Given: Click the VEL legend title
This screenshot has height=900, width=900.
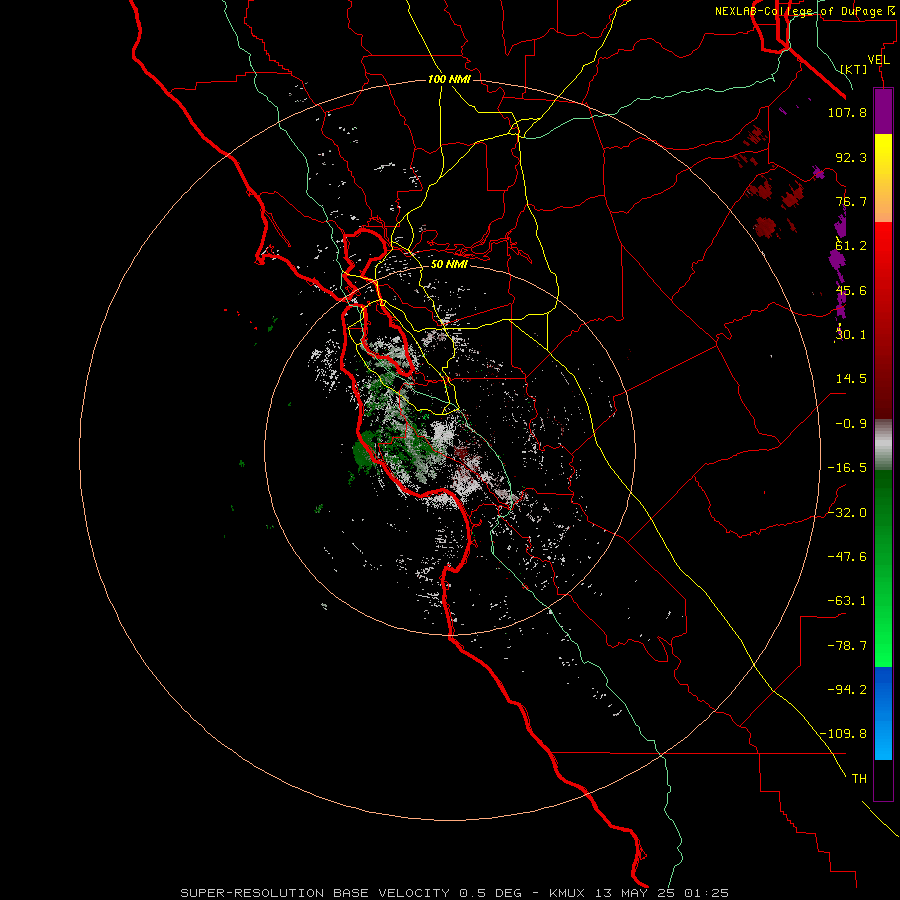Looking at the screenshot, I should [x=879, y=59].
